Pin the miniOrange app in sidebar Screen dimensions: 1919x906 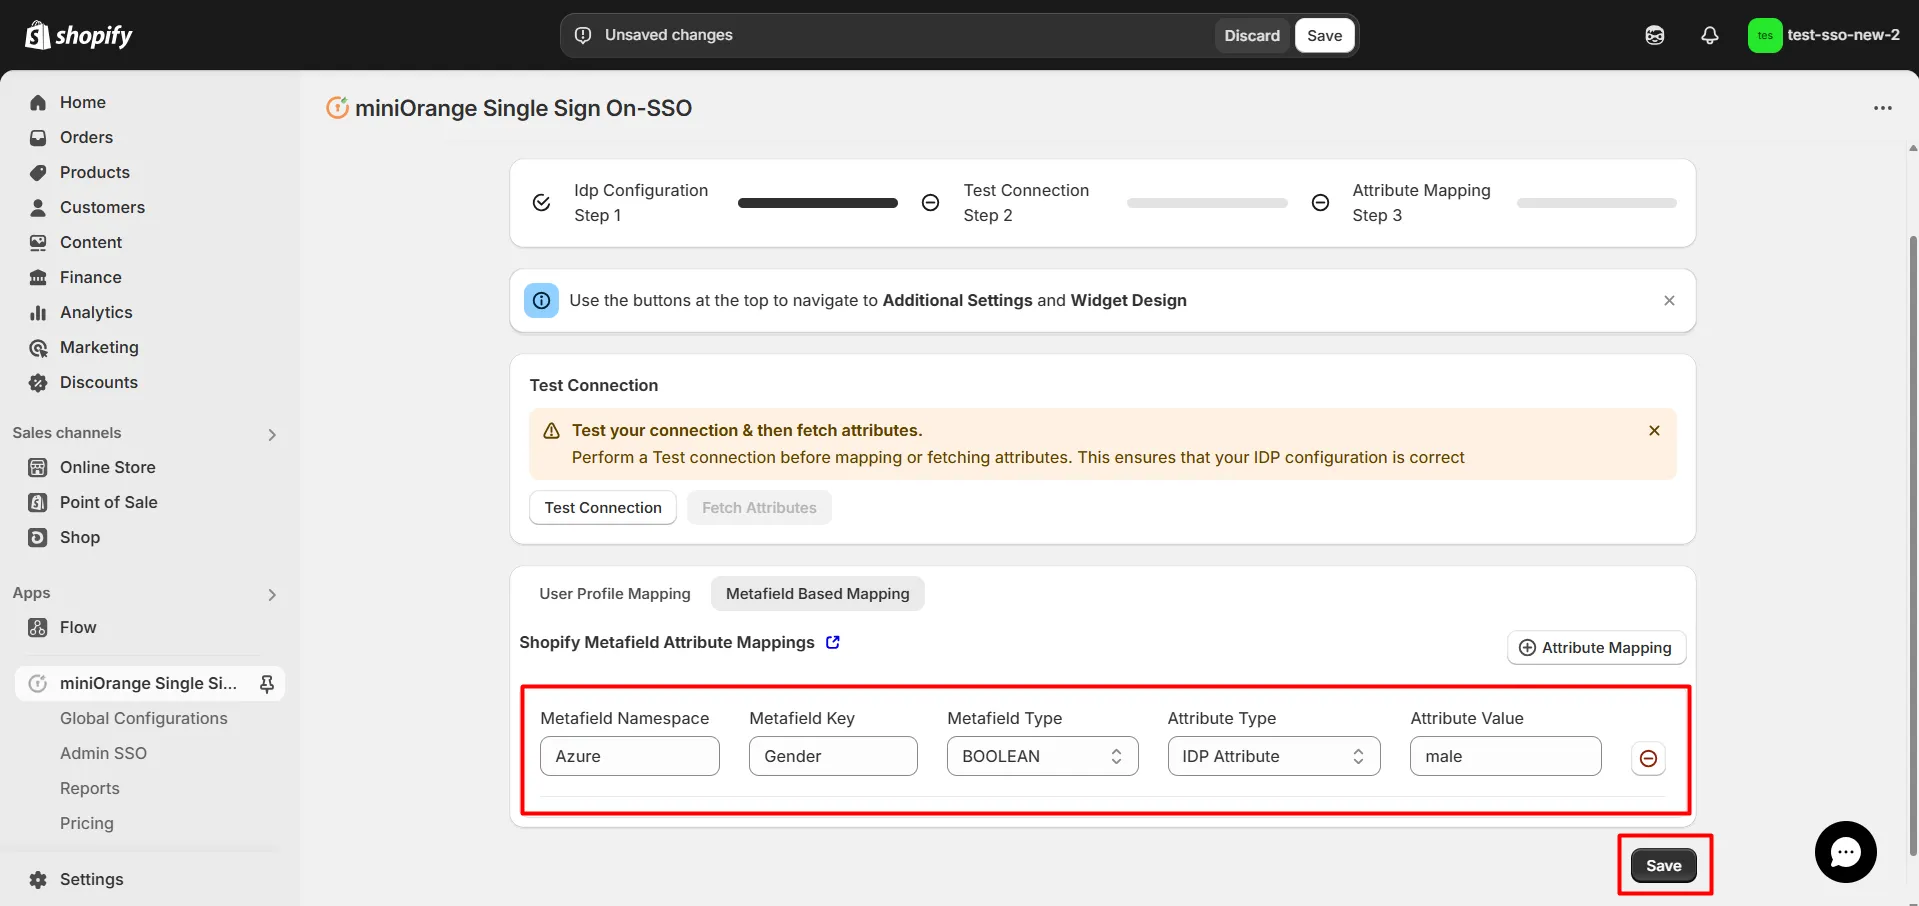(x=266, y=683)
